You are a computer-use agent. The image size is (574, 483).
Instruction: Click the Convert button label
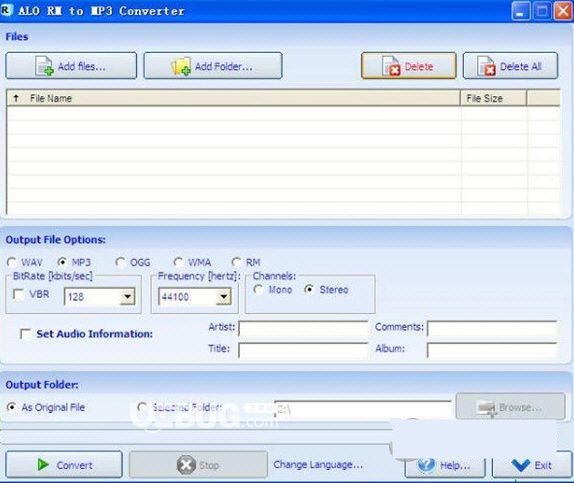coord(74,465)
